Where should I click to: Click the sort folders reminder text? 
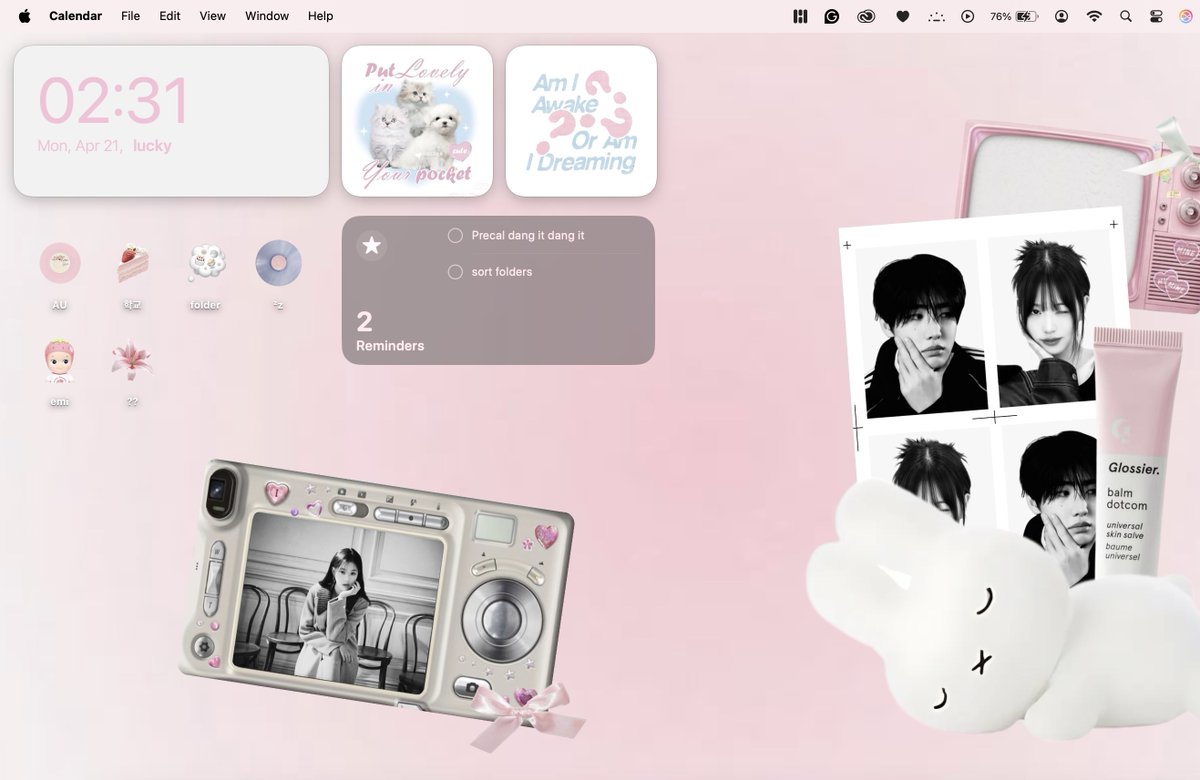click(x=502, y=272)
